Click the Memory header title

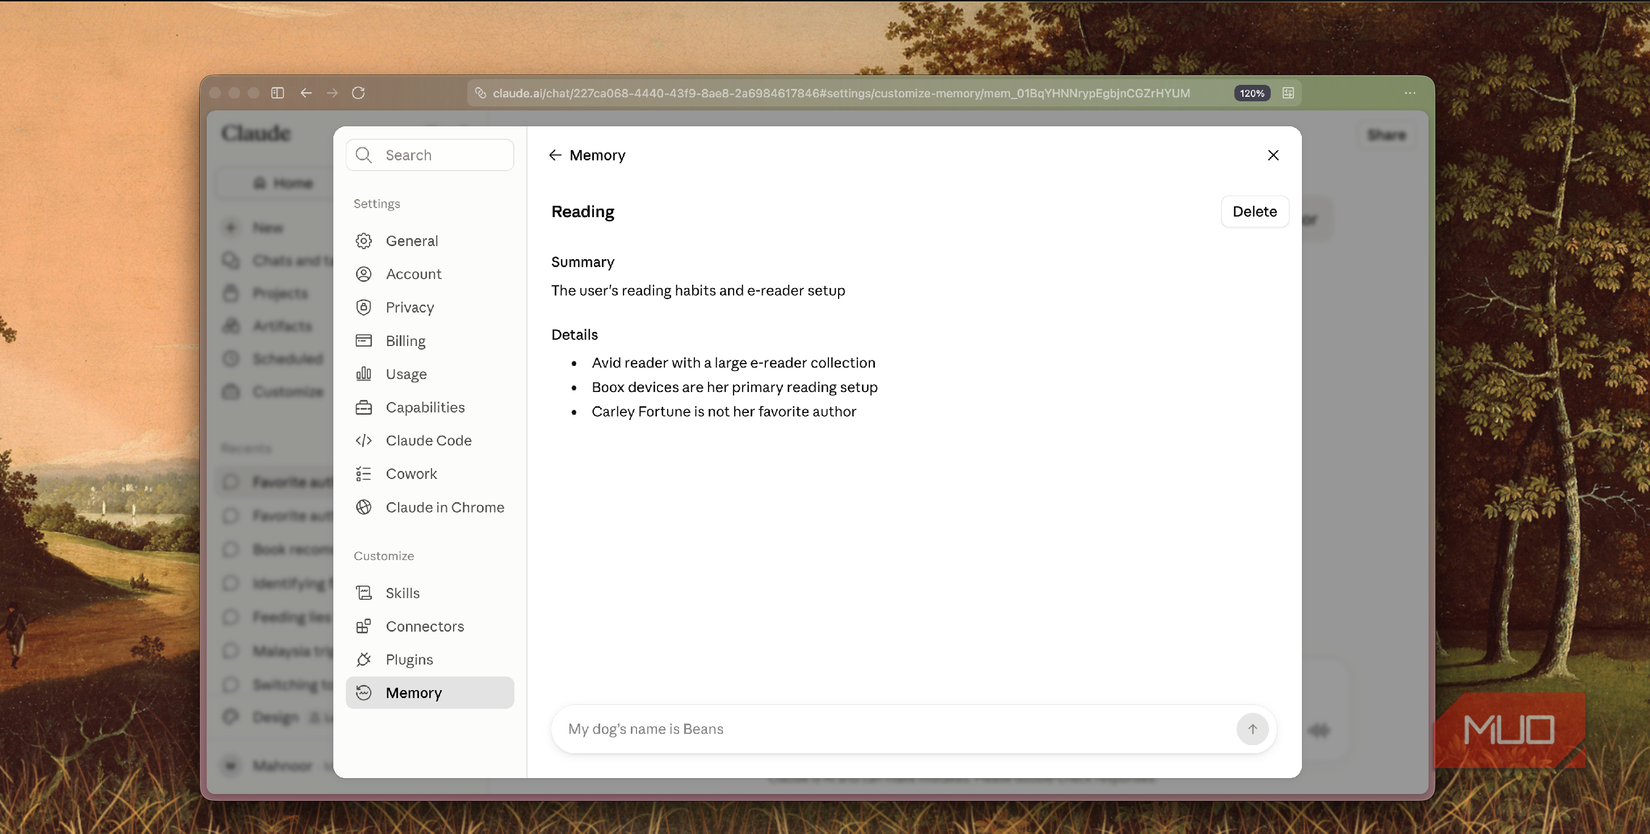(x=597, y=155)
